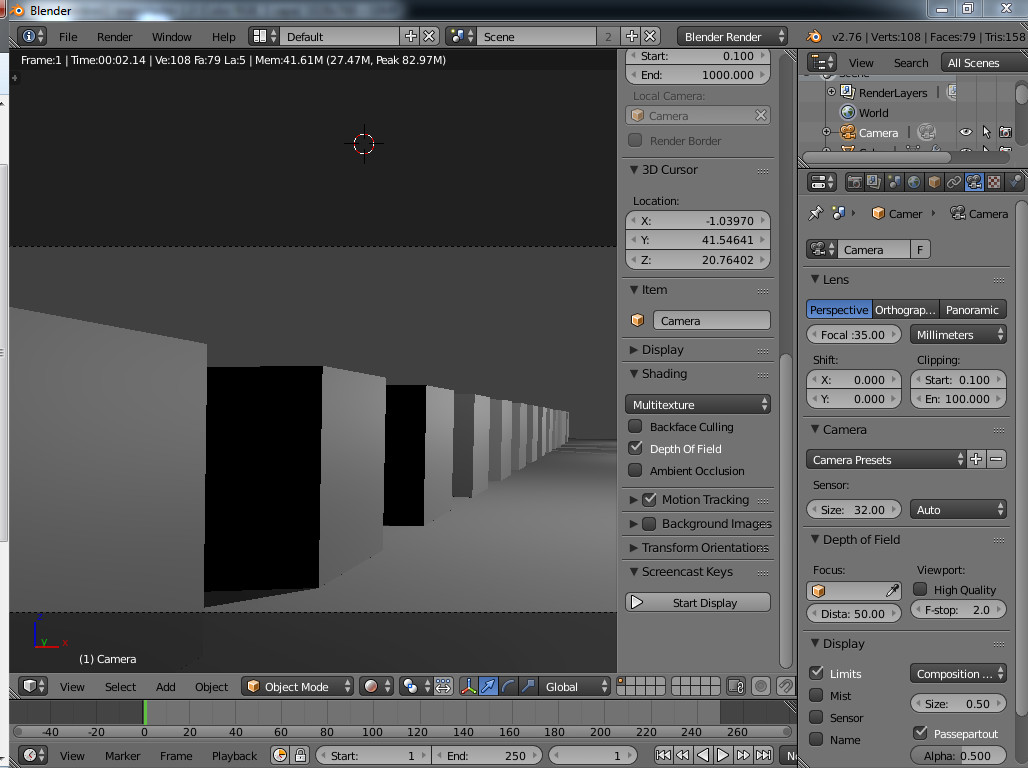Switch to the Object properties cube tab

(934, 182)
